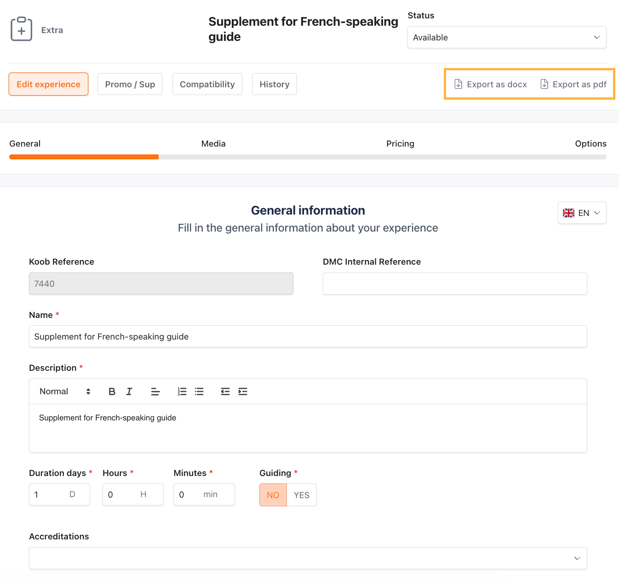Open the Normal text style dropdown
The width and height of the screenshot is (619, 578).
(x=65, y=392)
